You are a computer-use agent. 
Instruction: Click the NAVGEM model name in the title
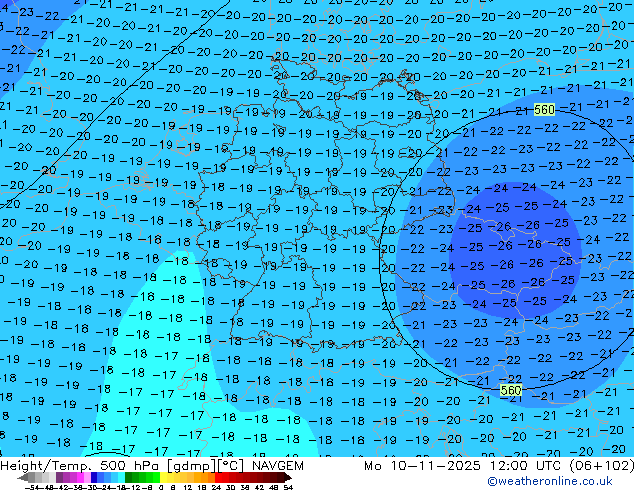click(x=277, y=466)
